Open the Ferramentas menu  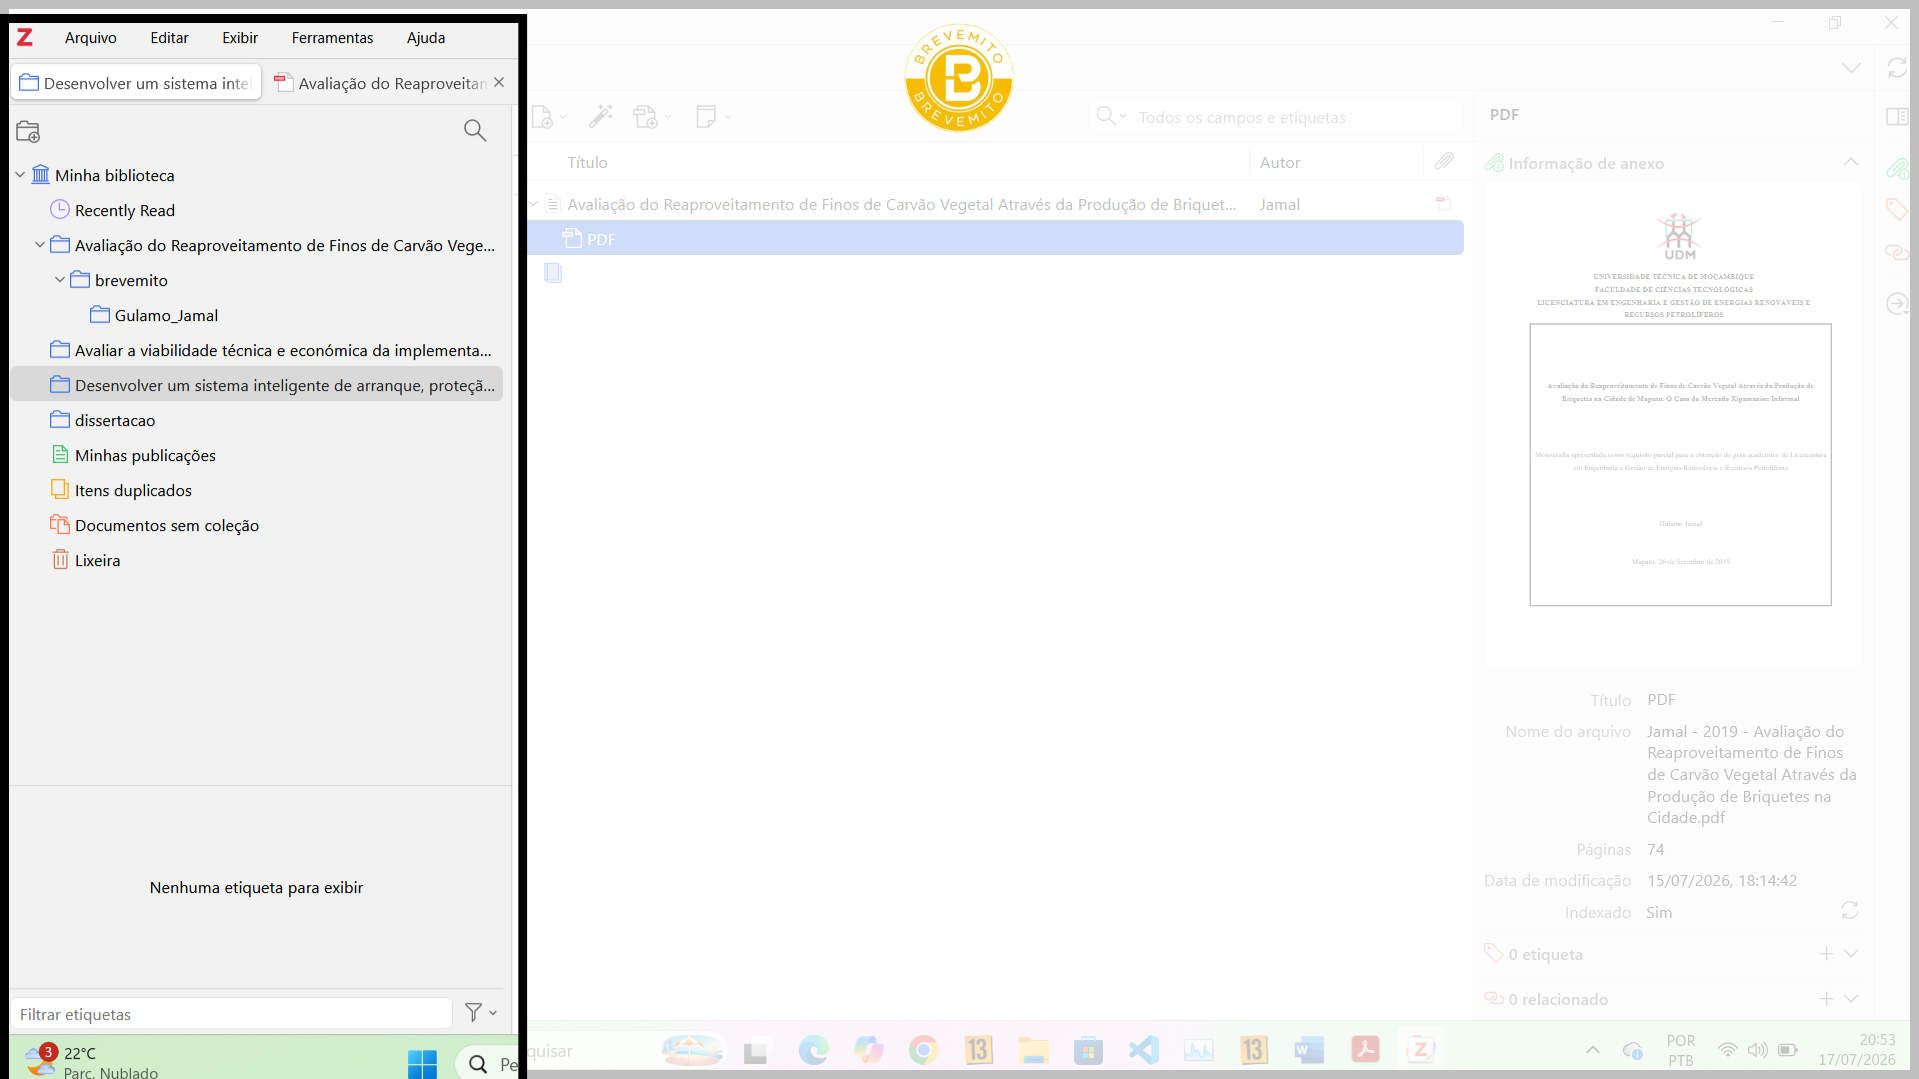coord(332,38)
